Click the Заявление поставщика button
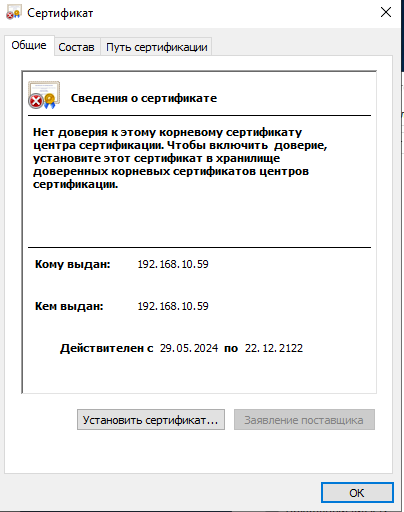This screenshot has height=512, width=404. 304,420
